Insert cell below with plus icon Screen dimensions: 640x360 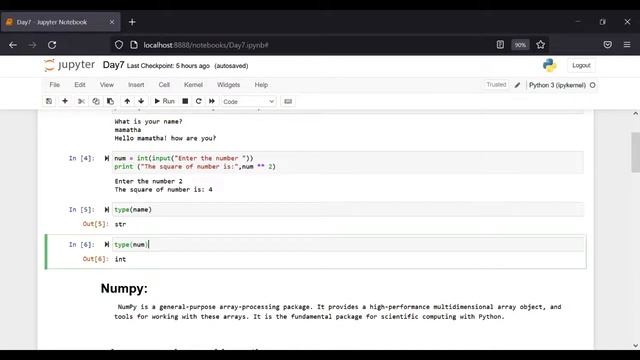[x=65, y=101]
